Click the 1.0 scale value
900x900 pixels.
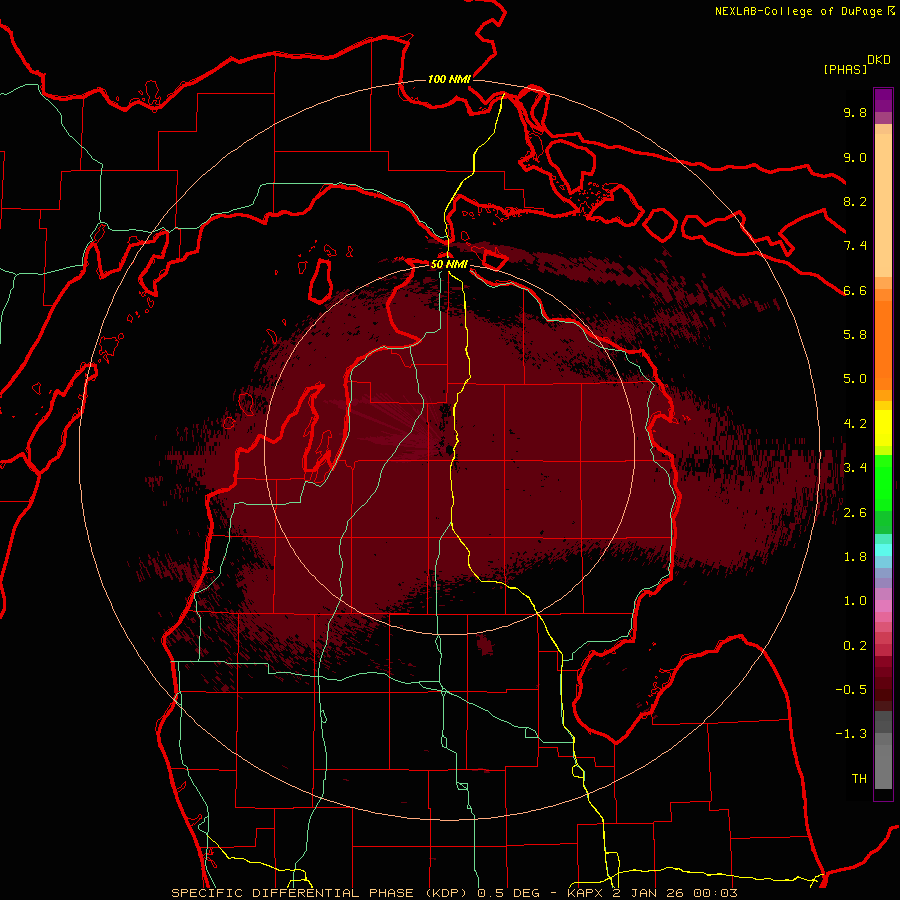[855, 601]
